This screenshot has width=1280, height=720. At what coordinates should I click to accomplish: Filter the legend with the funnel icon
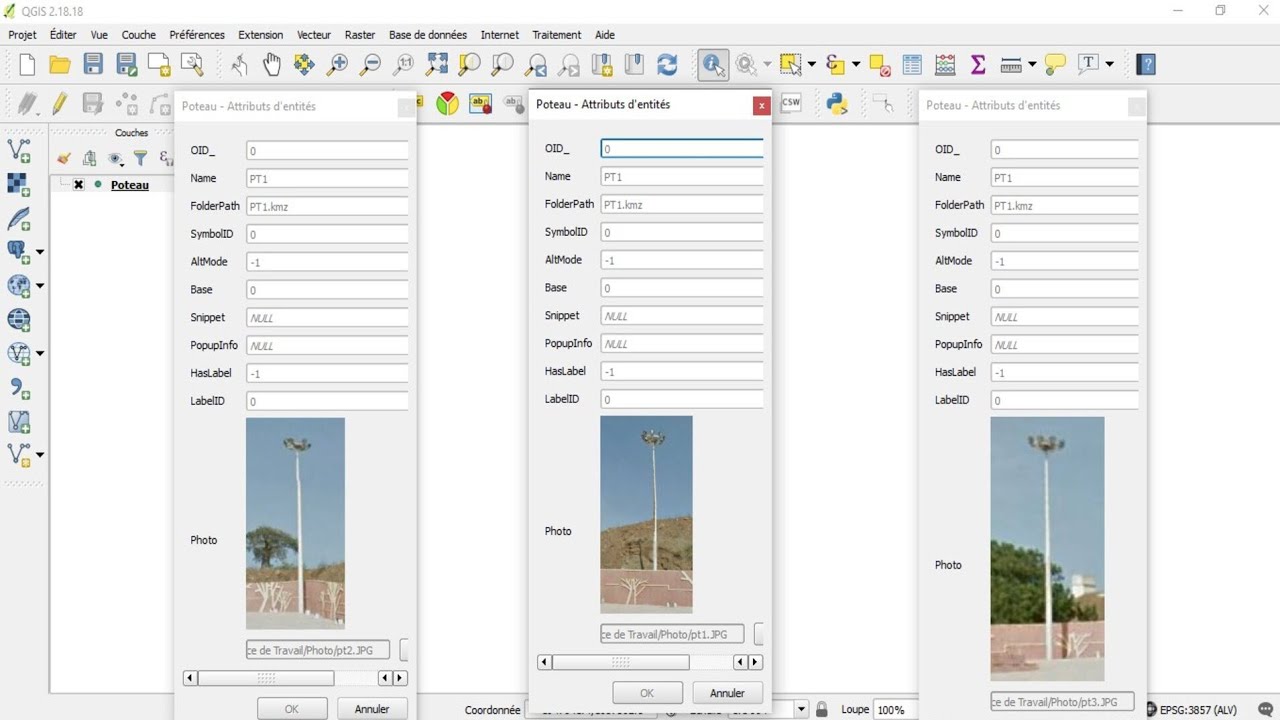pos(140,158)
